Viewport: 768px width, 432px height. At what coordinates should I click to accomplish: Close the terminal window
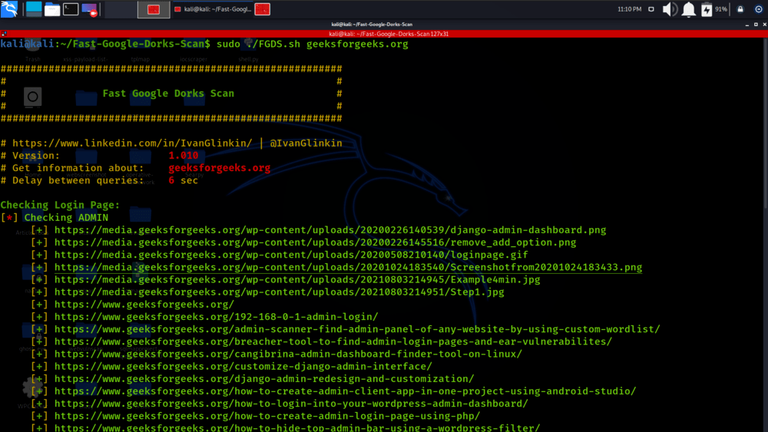(765, 24)
